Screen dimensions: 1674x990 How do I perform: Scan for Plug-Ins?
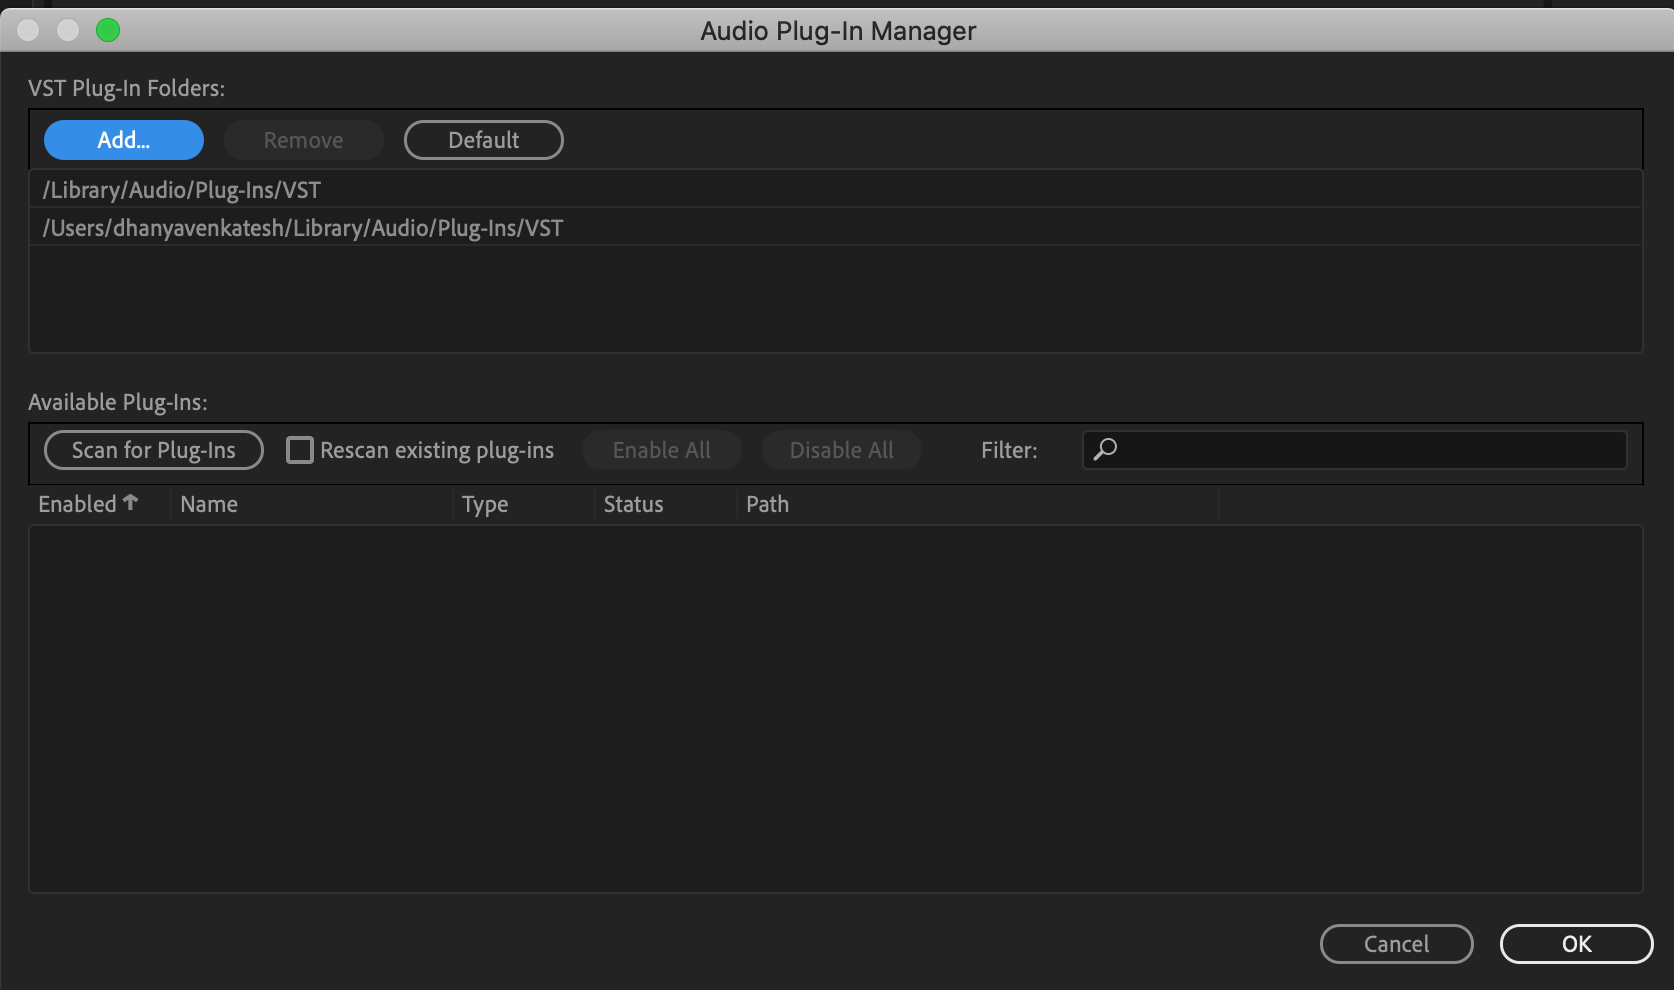[153, 450]
